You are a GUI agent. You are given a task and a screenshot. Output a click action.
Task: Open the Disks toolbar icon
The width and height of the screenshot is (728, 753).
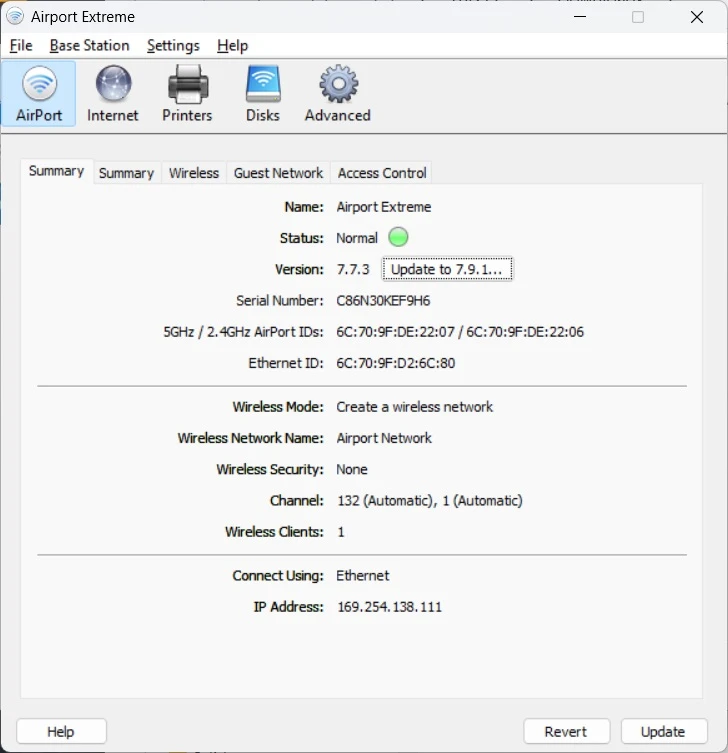click(x=263, y=94)
